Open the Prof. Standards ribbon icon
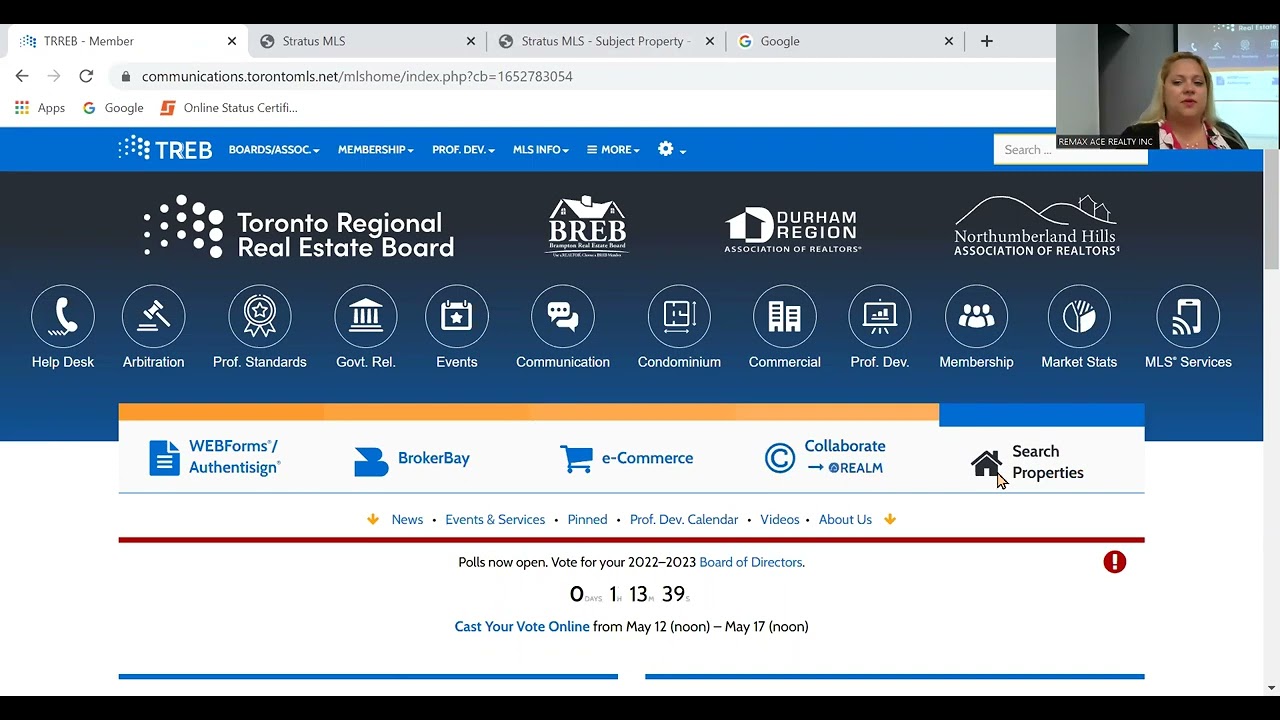The image size is (1280, 720). click(259, 317)
